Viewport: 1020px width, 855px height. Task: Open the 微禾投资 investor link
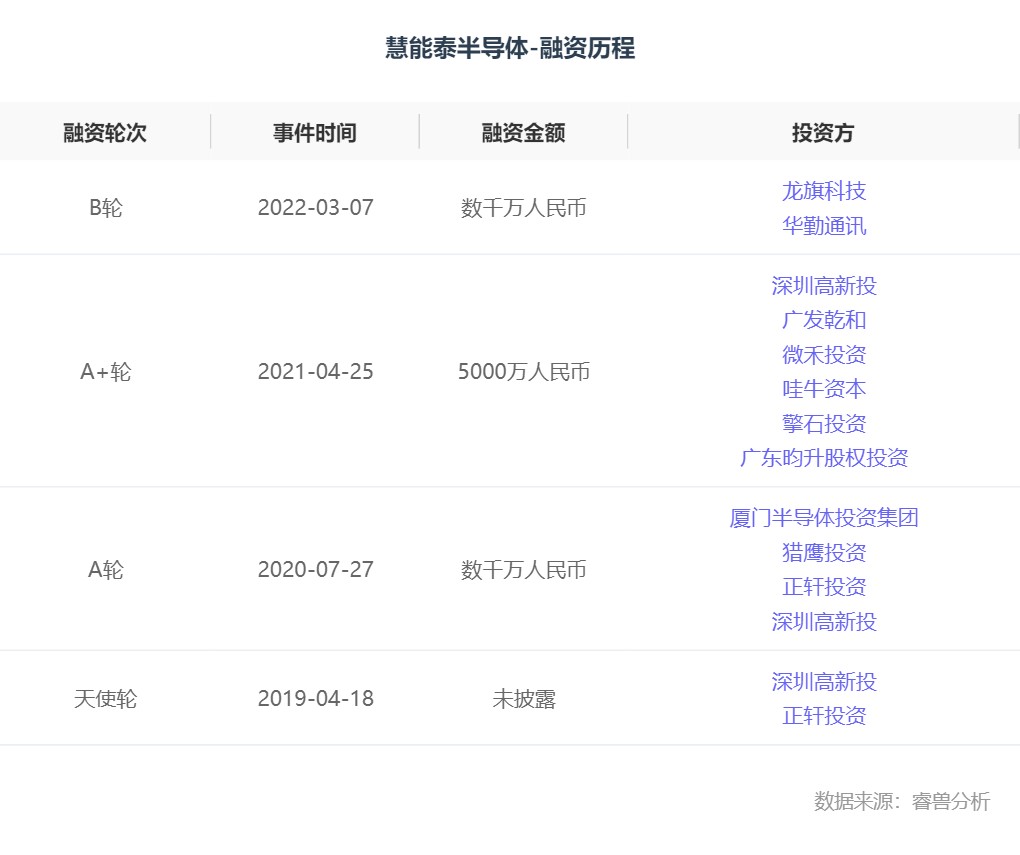(x=824, y=355)
